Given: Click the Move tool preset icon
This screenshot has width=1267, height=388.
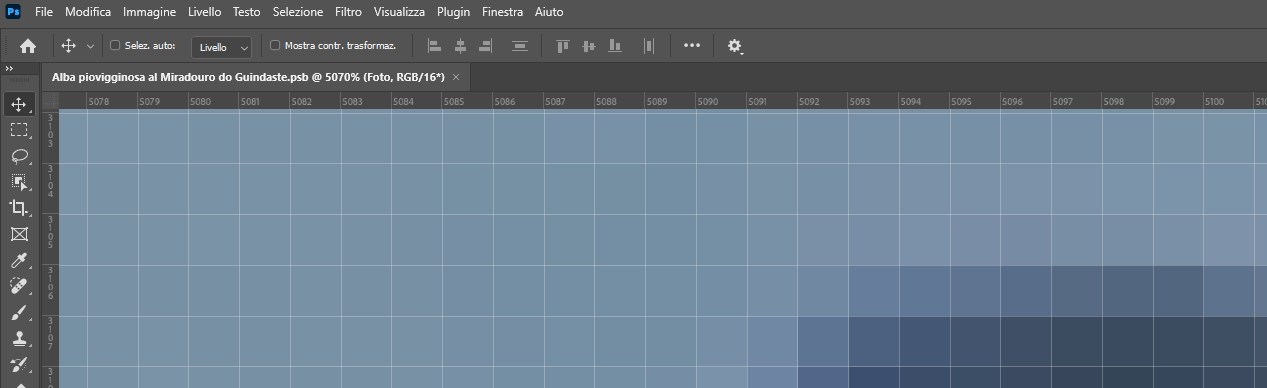Looking at the screenshot, I should 69,46.
